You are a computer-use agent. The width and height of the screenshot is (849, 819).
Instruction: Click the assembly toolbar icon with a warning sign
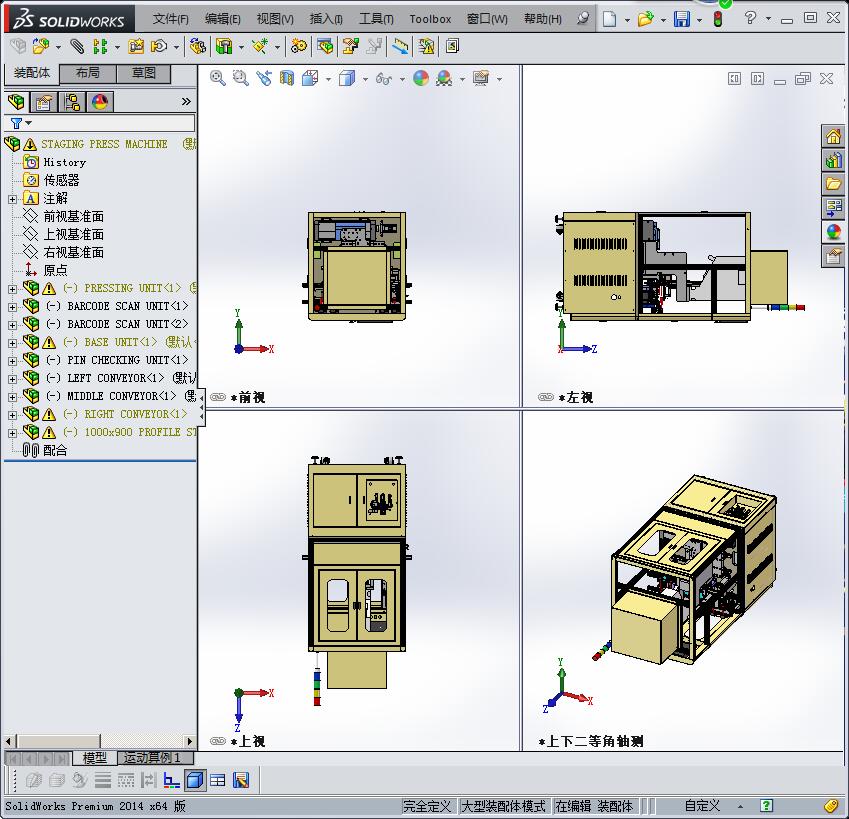(x=426, y=47)
